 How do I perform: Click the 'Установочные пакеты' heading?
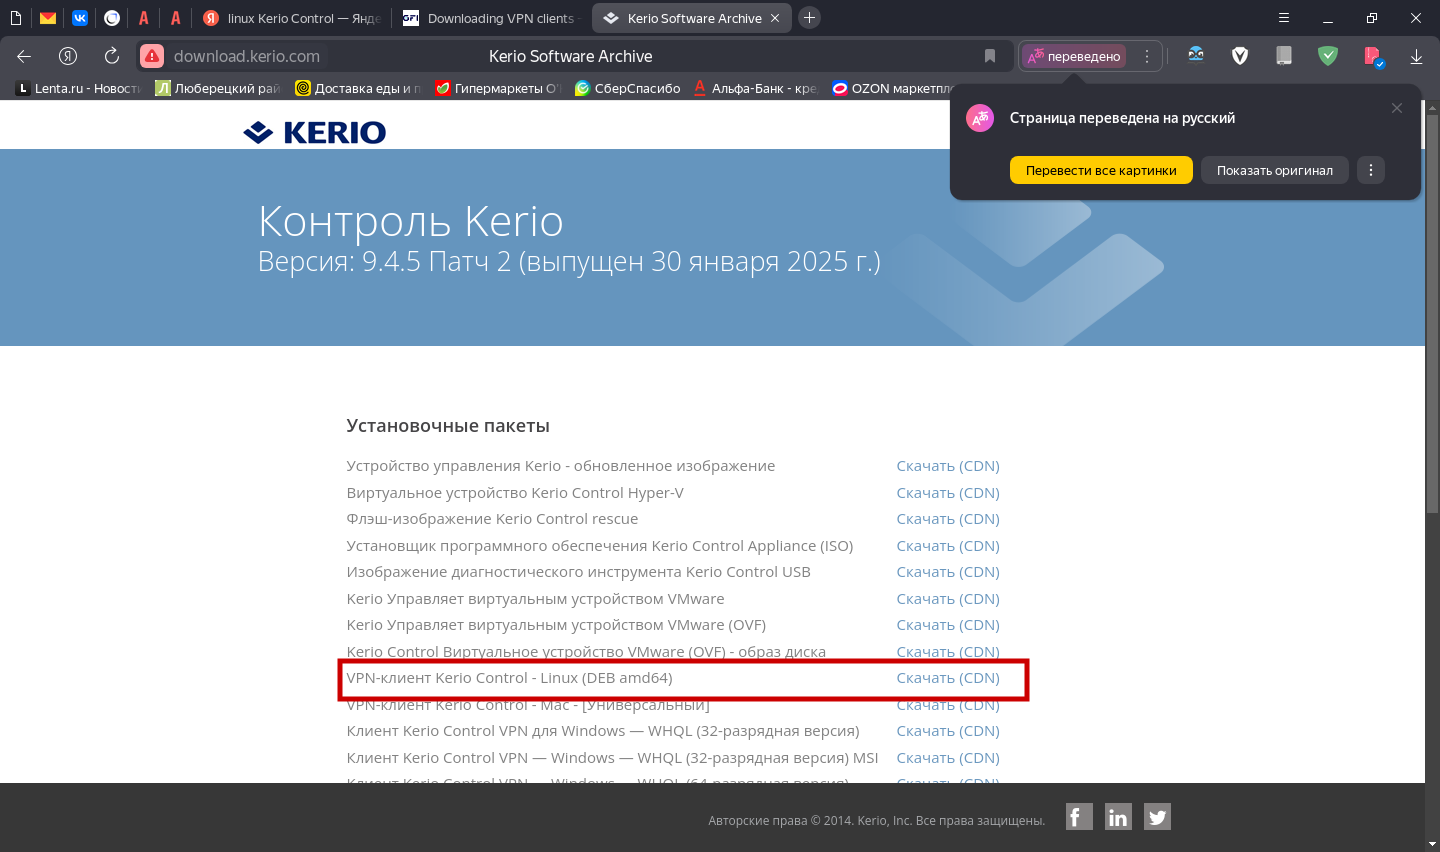coord(448,426)
